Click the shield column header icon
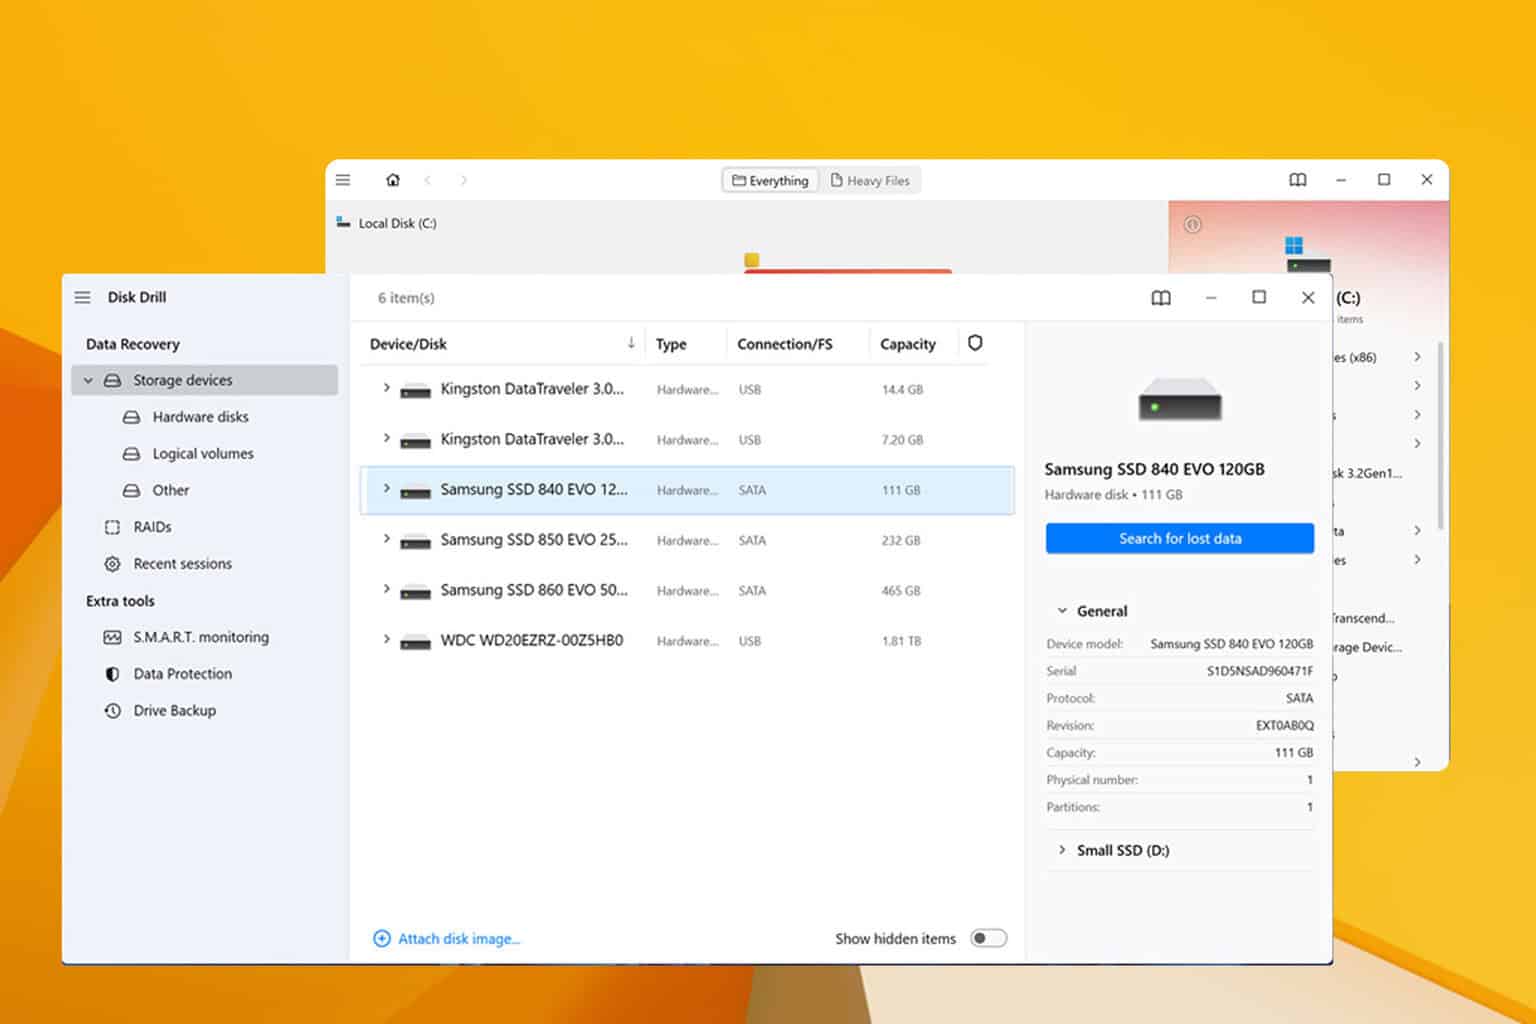1536x1024 pixels. pos(975,343)
